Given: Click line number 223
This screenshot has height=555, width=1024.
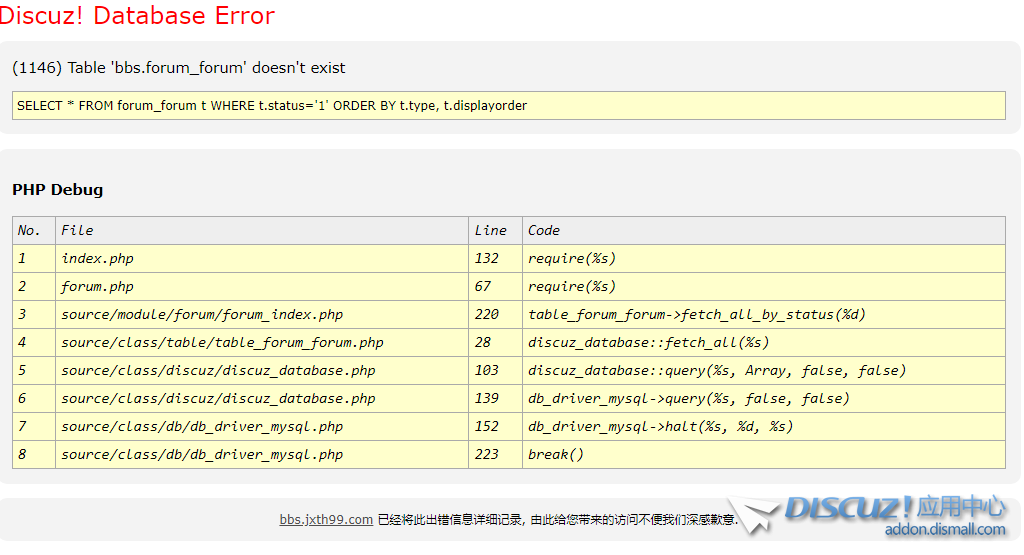Looking at the screenshot, I should [487, 455].
